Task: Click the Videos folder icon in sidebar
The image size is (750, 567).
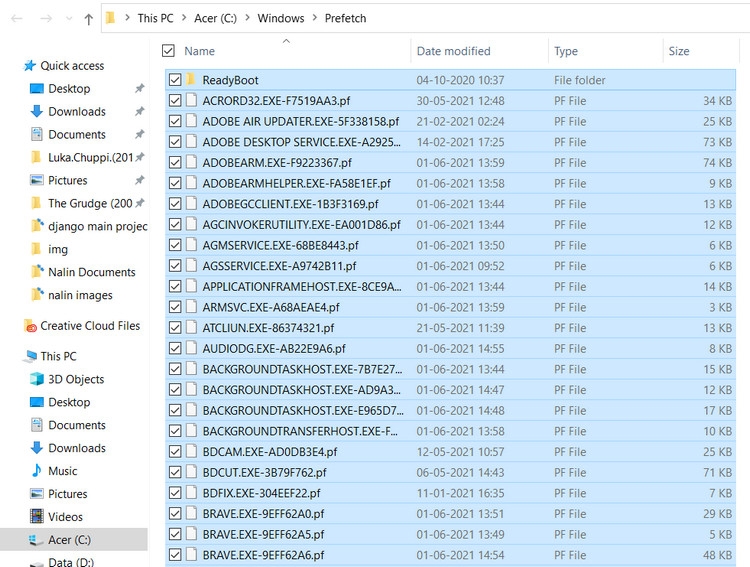Action: pyautogui.click(x=37, y=517)
